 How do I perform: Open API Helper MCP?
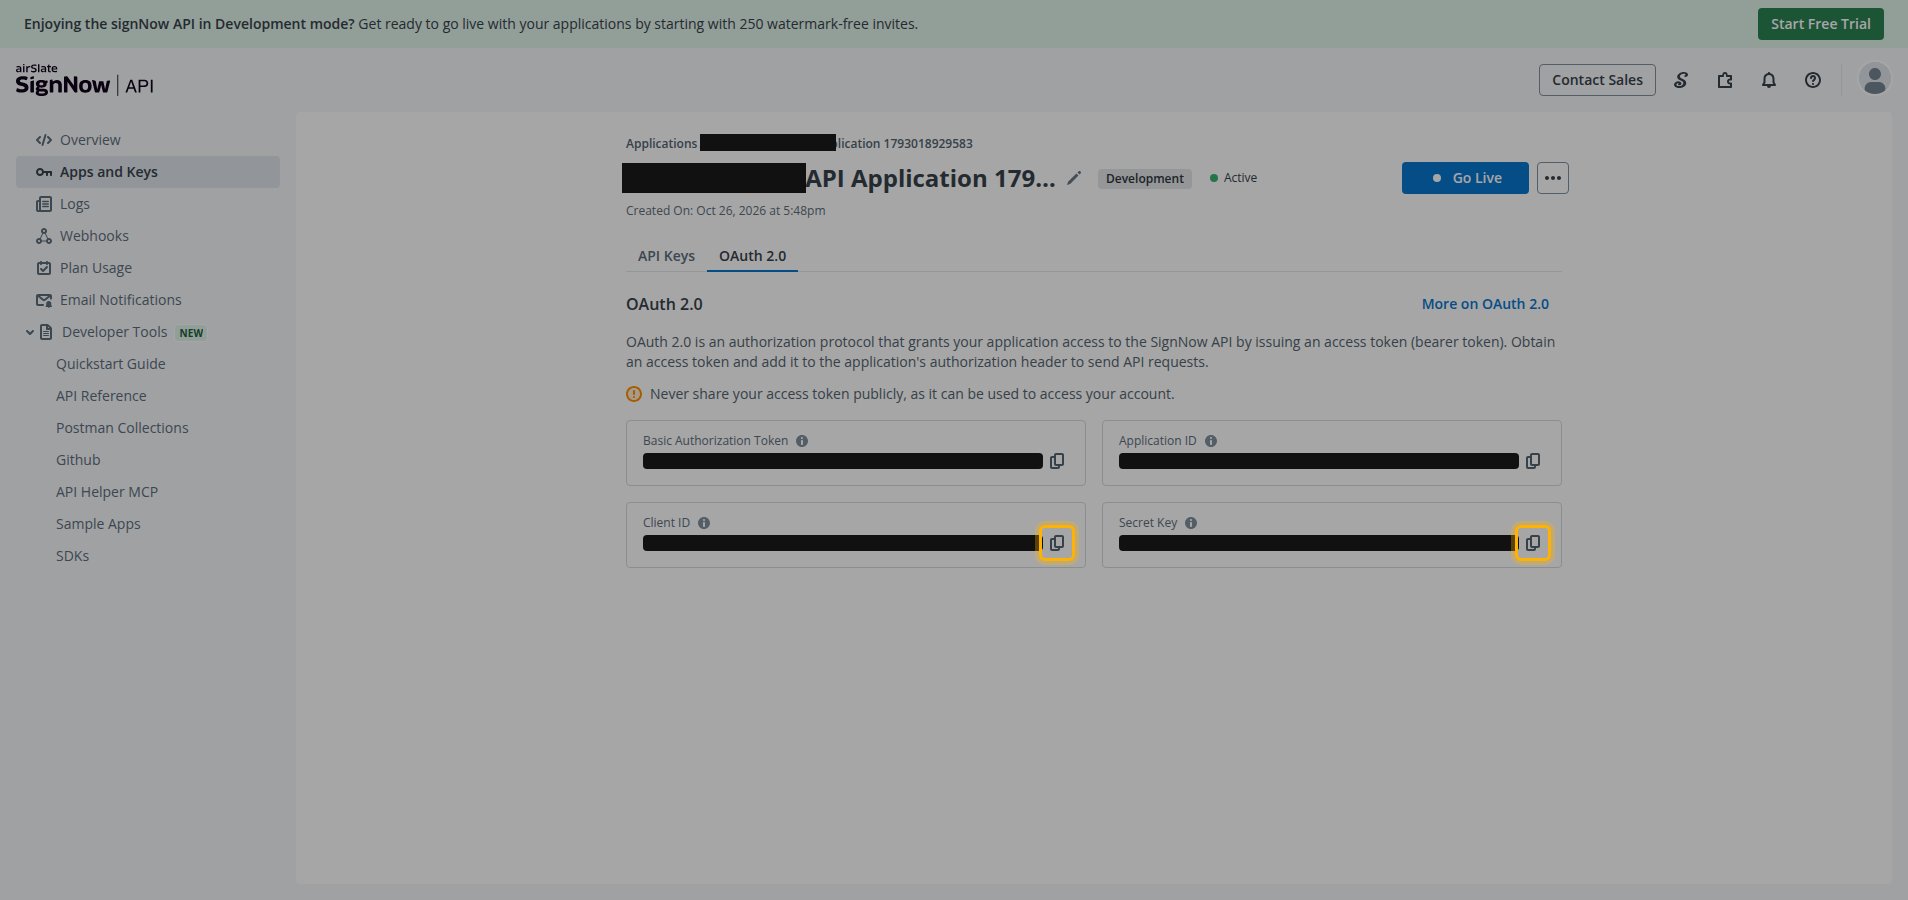(x=107, y=492)
